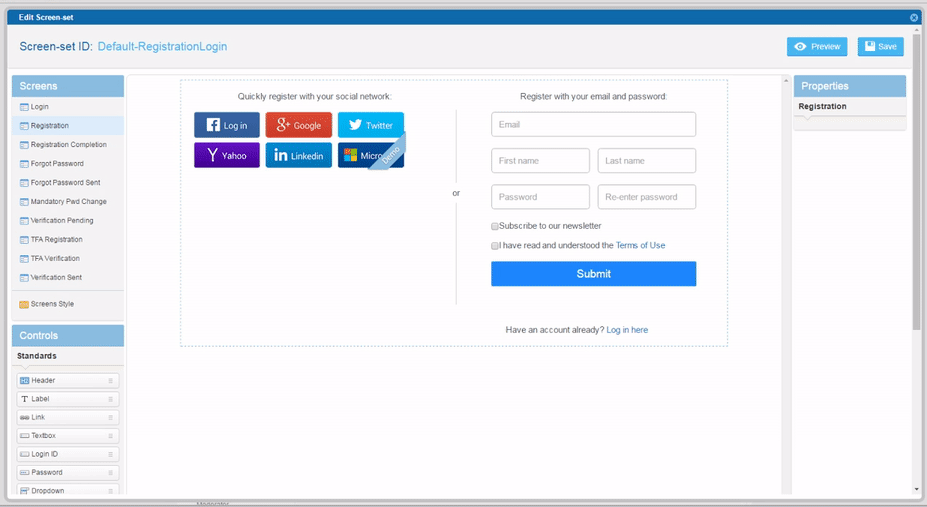927x507 pixels.
Task: Click the Login screen icon in Screens list
Action: [x=24, y=107]
